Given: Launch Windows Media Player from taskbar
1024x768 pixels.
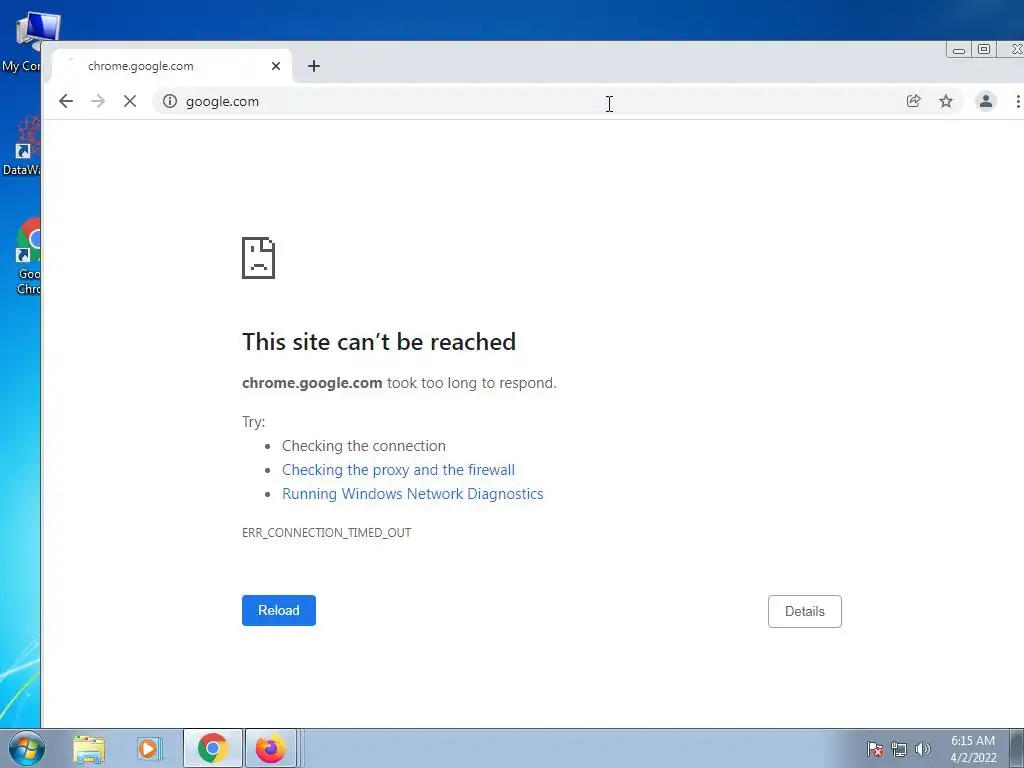Looking at the screenshot, I should (149, 748).
